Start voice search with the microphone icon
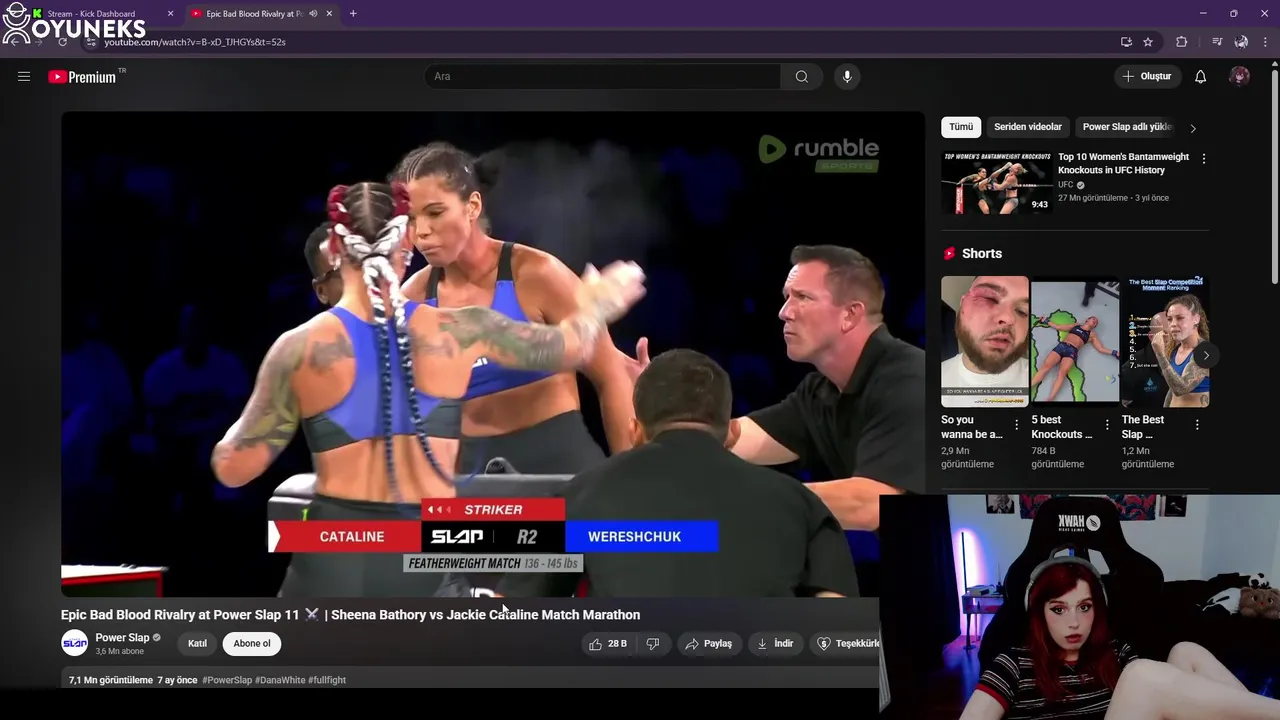This screenshot has height=720, width=1280. pyautogui.click(x=847, y=77)
